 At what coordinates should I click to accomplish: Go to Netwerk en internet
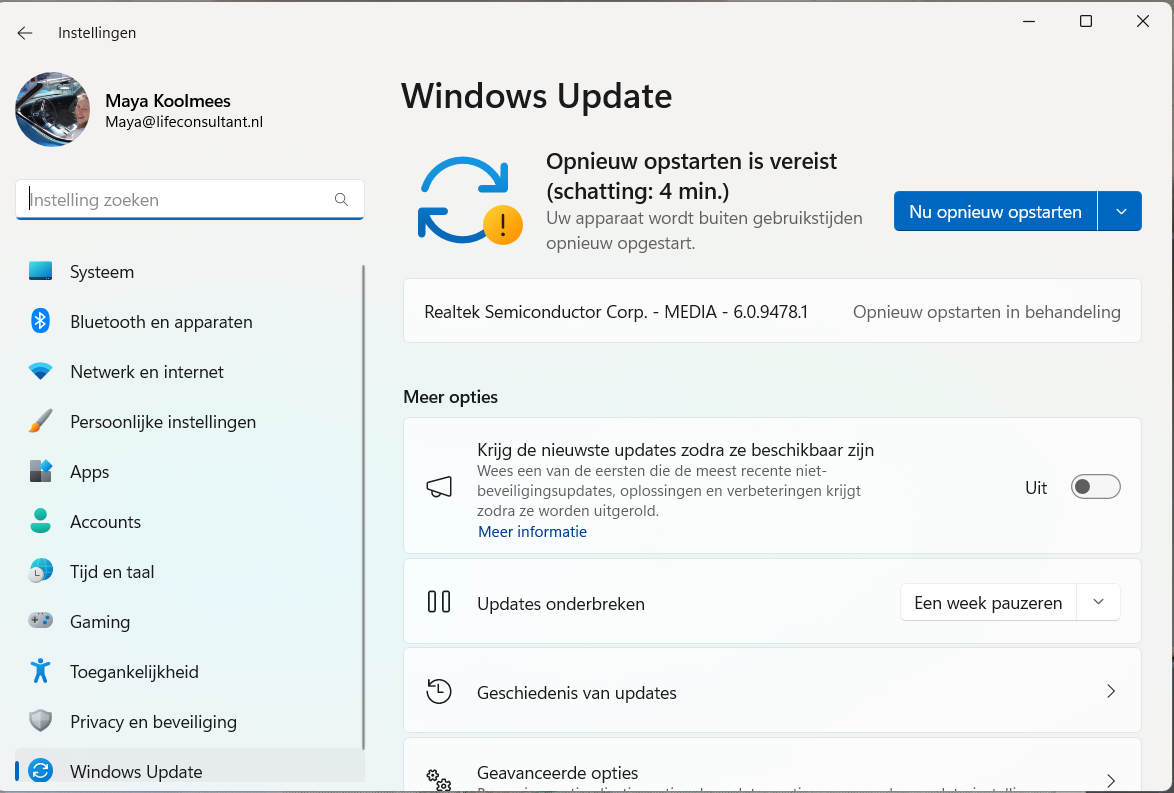189,371
